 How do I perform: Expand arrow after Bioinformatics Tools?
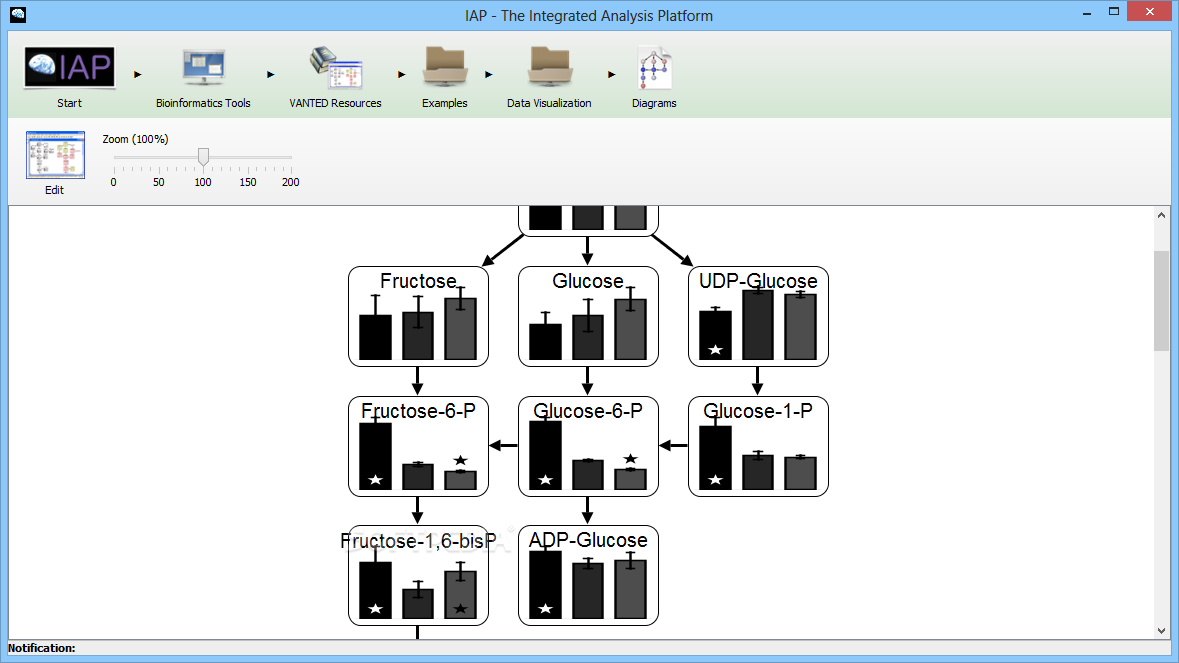[x=271, y=74]
